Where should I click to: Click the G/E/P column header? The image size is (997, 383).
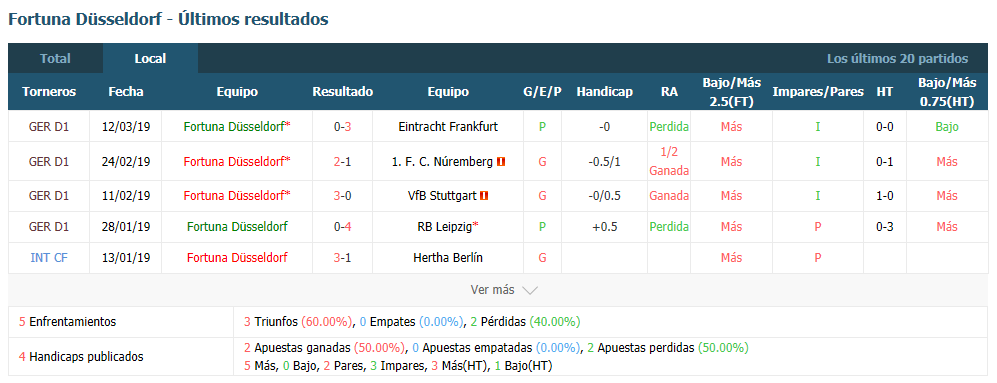[x=542, y=92]
